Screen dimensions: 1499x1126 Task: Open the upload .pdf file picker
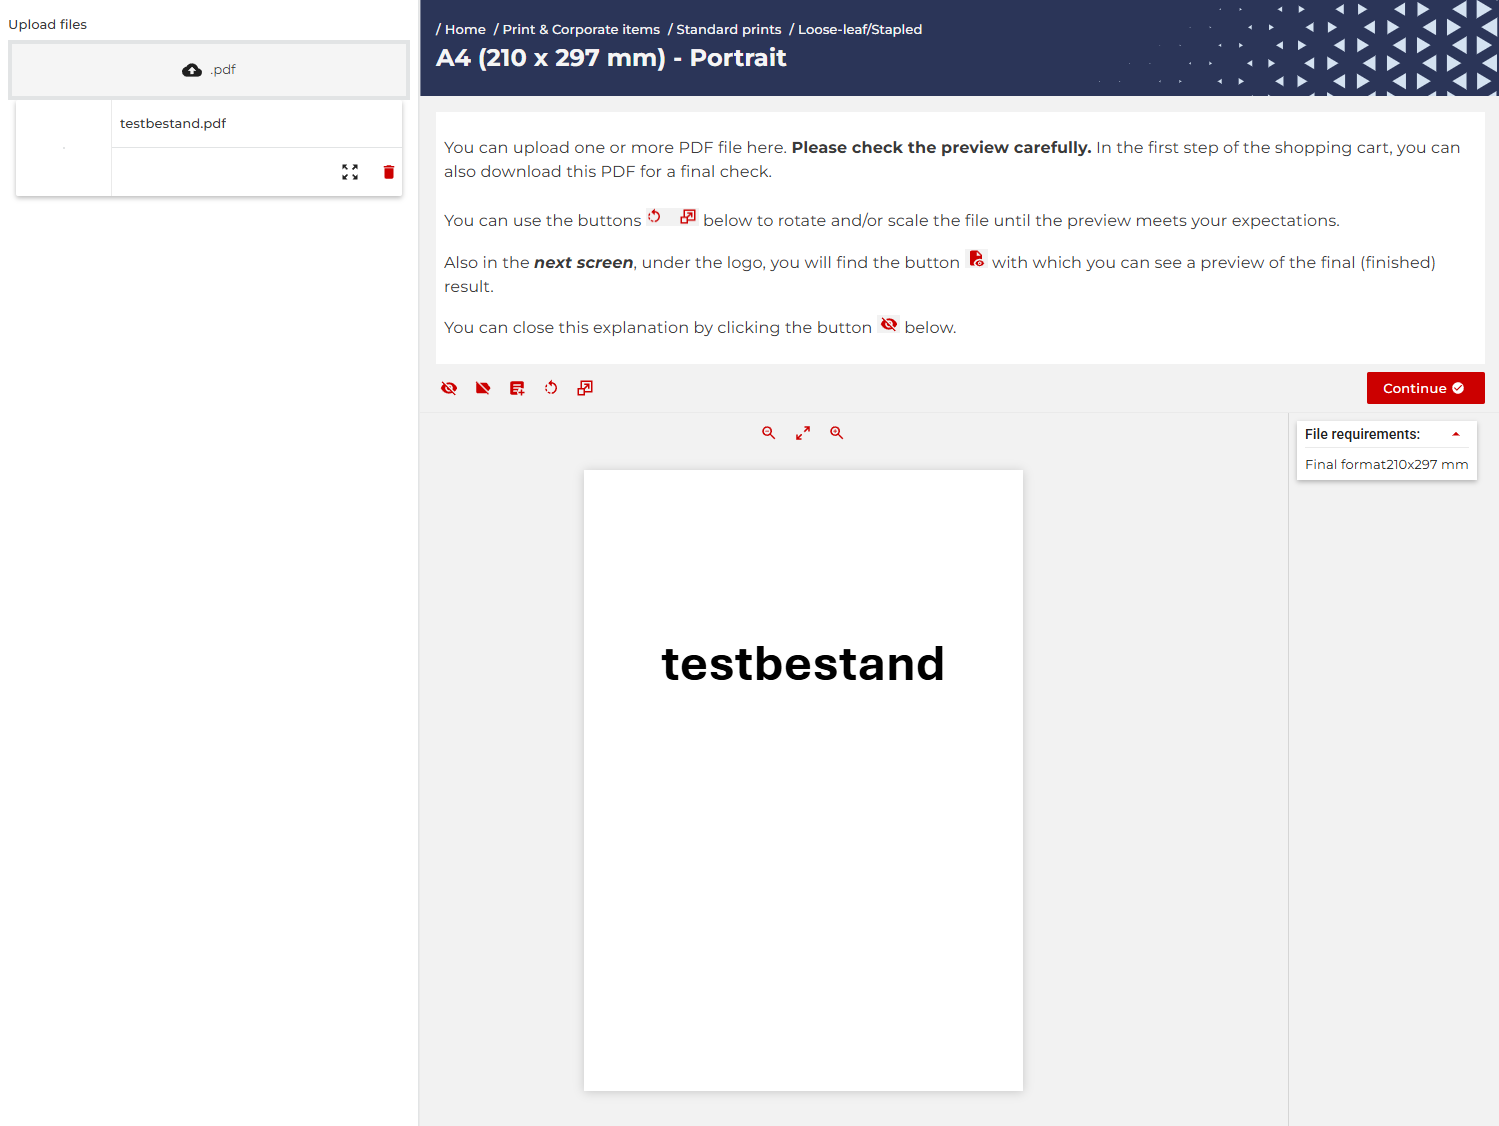point(208,69)
